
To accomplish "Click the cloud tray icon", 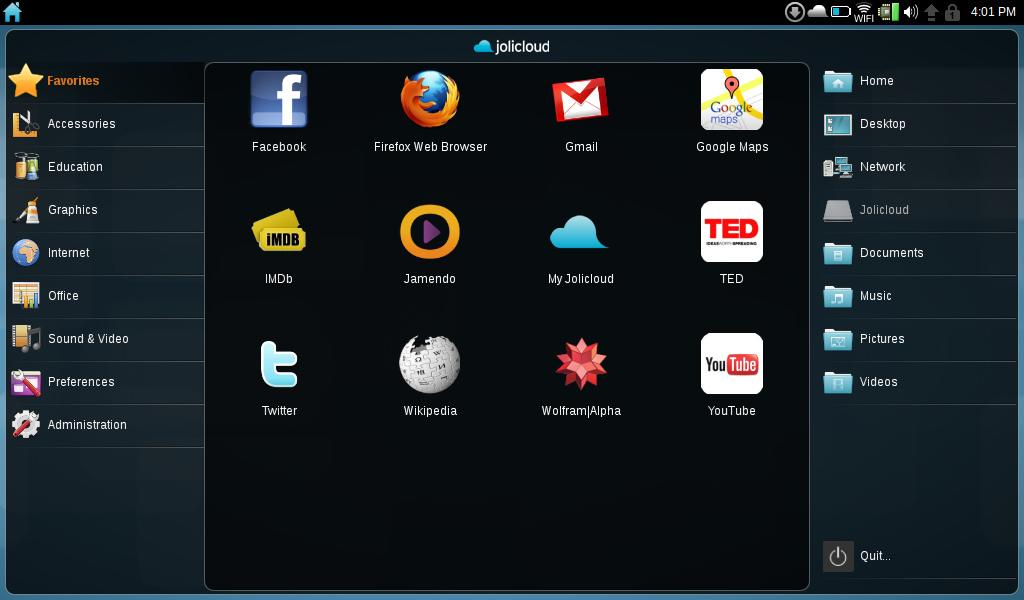I will pos(817,11).
